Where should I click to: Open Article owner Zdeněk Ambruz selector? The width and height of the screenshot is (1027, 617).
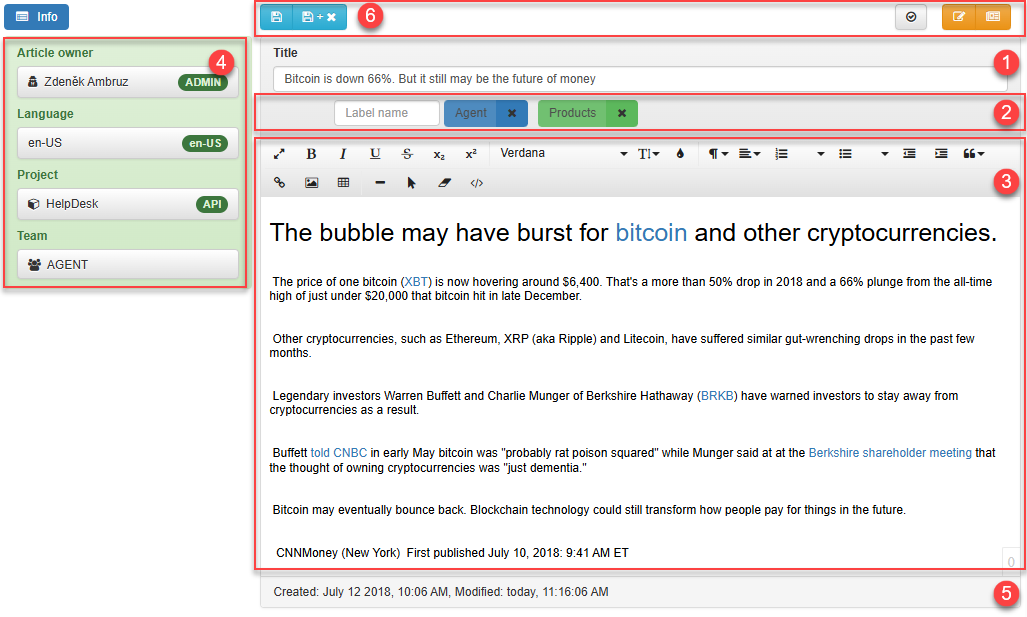[x=128, y=82]
